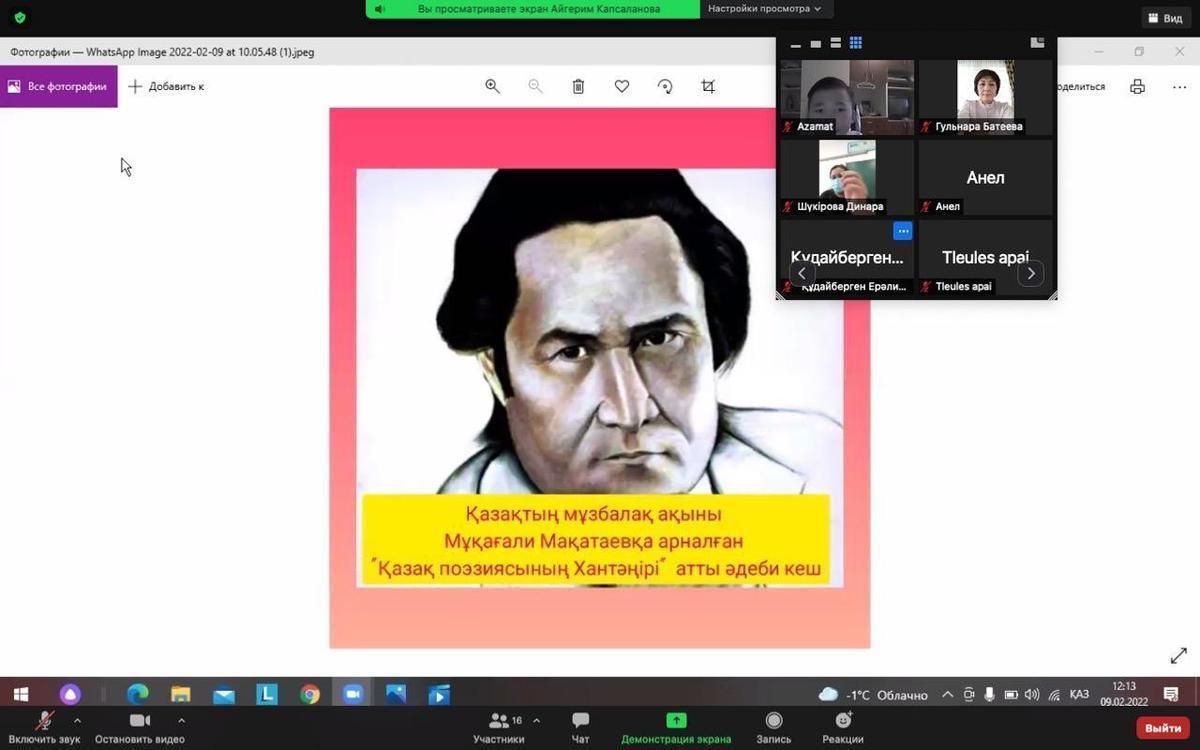Toggle recording with Запись button
This screenshot has height=750, width=1200.
click(x=773, y=727)
